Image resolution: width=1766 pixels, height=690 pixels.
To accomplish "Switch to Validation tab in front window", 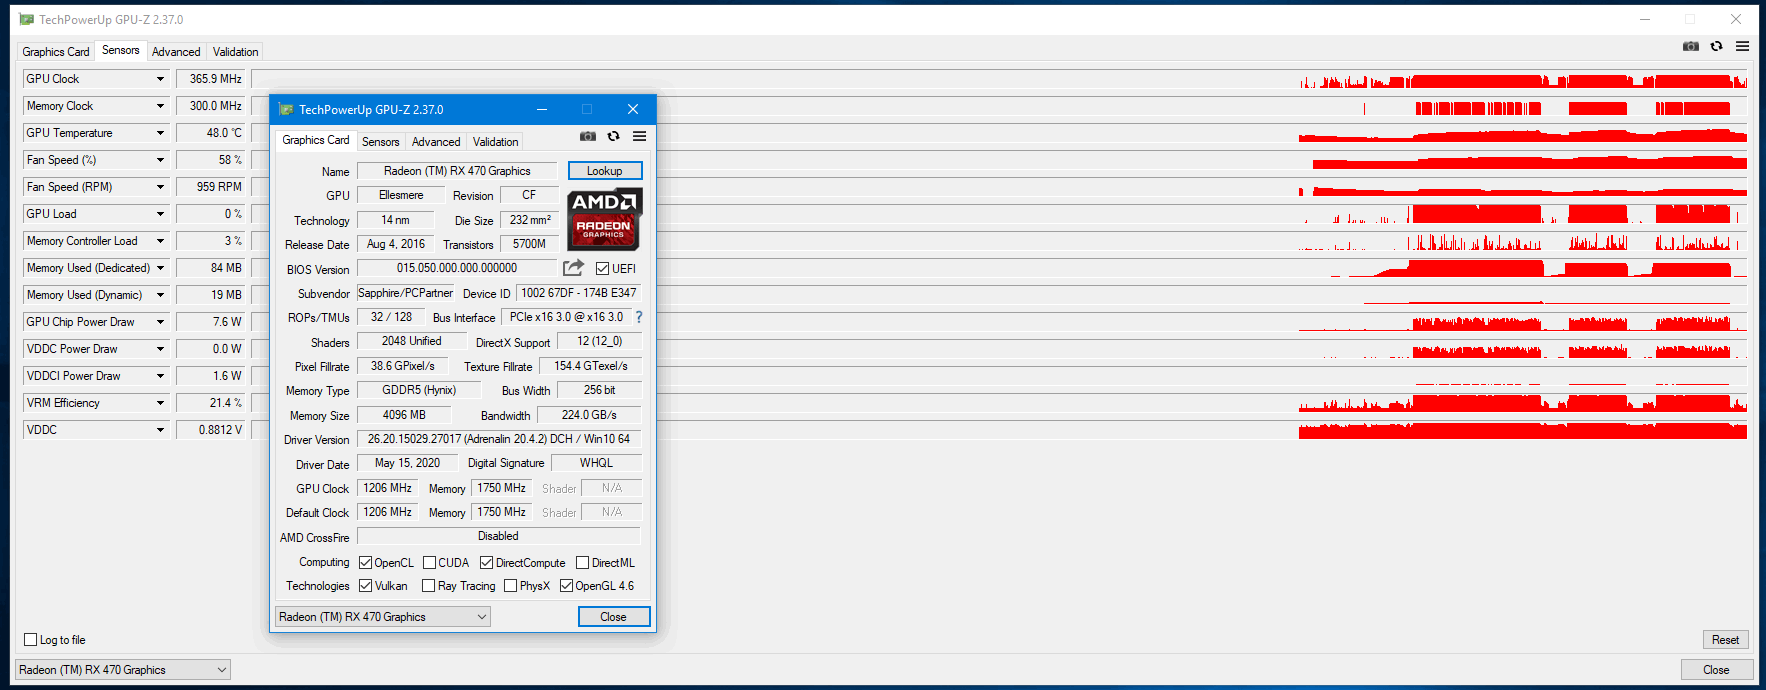I will [x=495, y=142].
